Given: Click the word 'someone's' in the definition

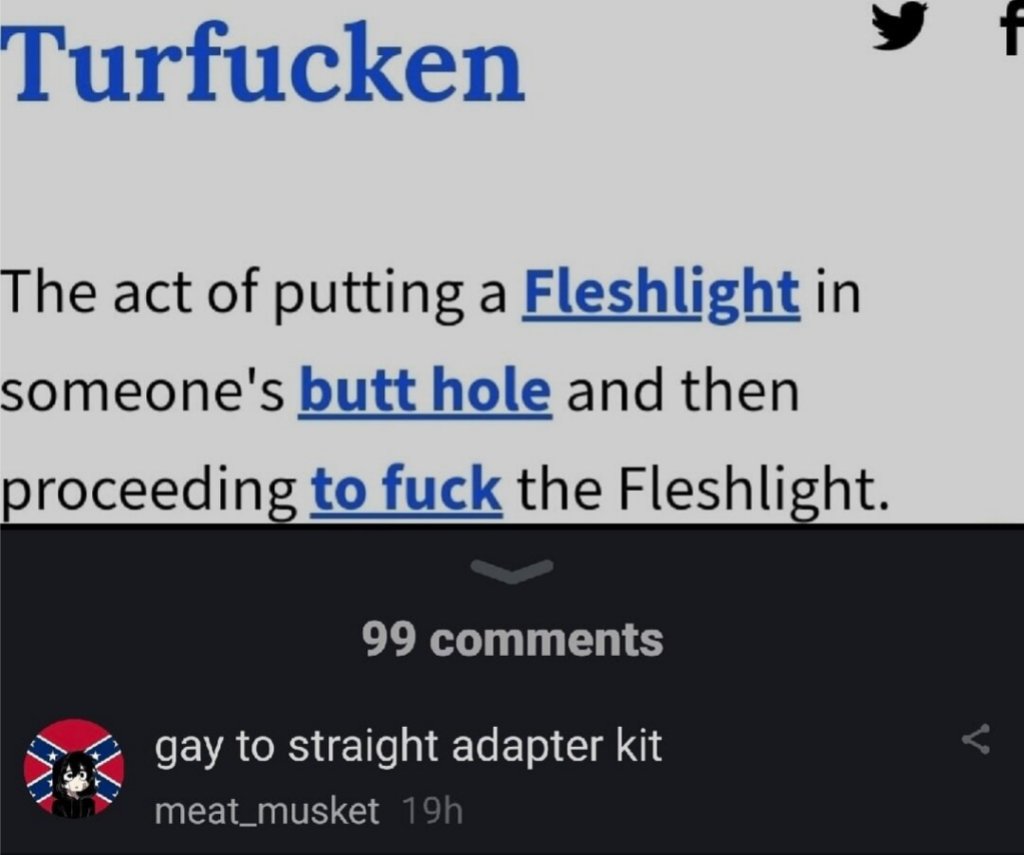Looking at the screenshot, I should coord(142,393).
